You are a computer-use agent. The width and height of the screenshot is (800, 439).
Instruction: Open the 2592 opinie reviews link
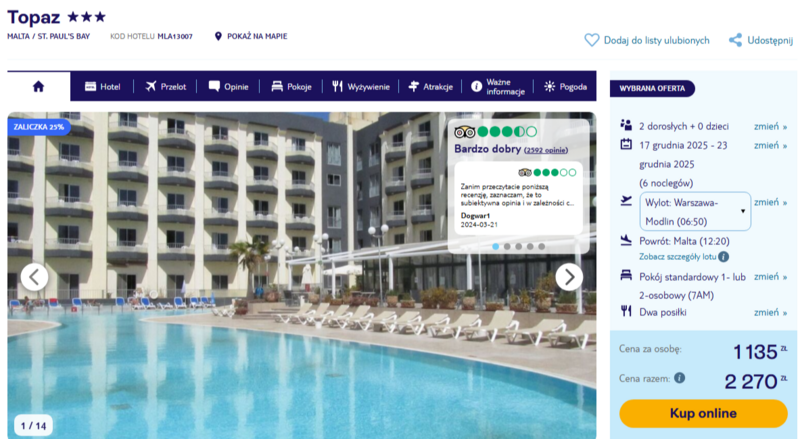[x=546, y=150]
